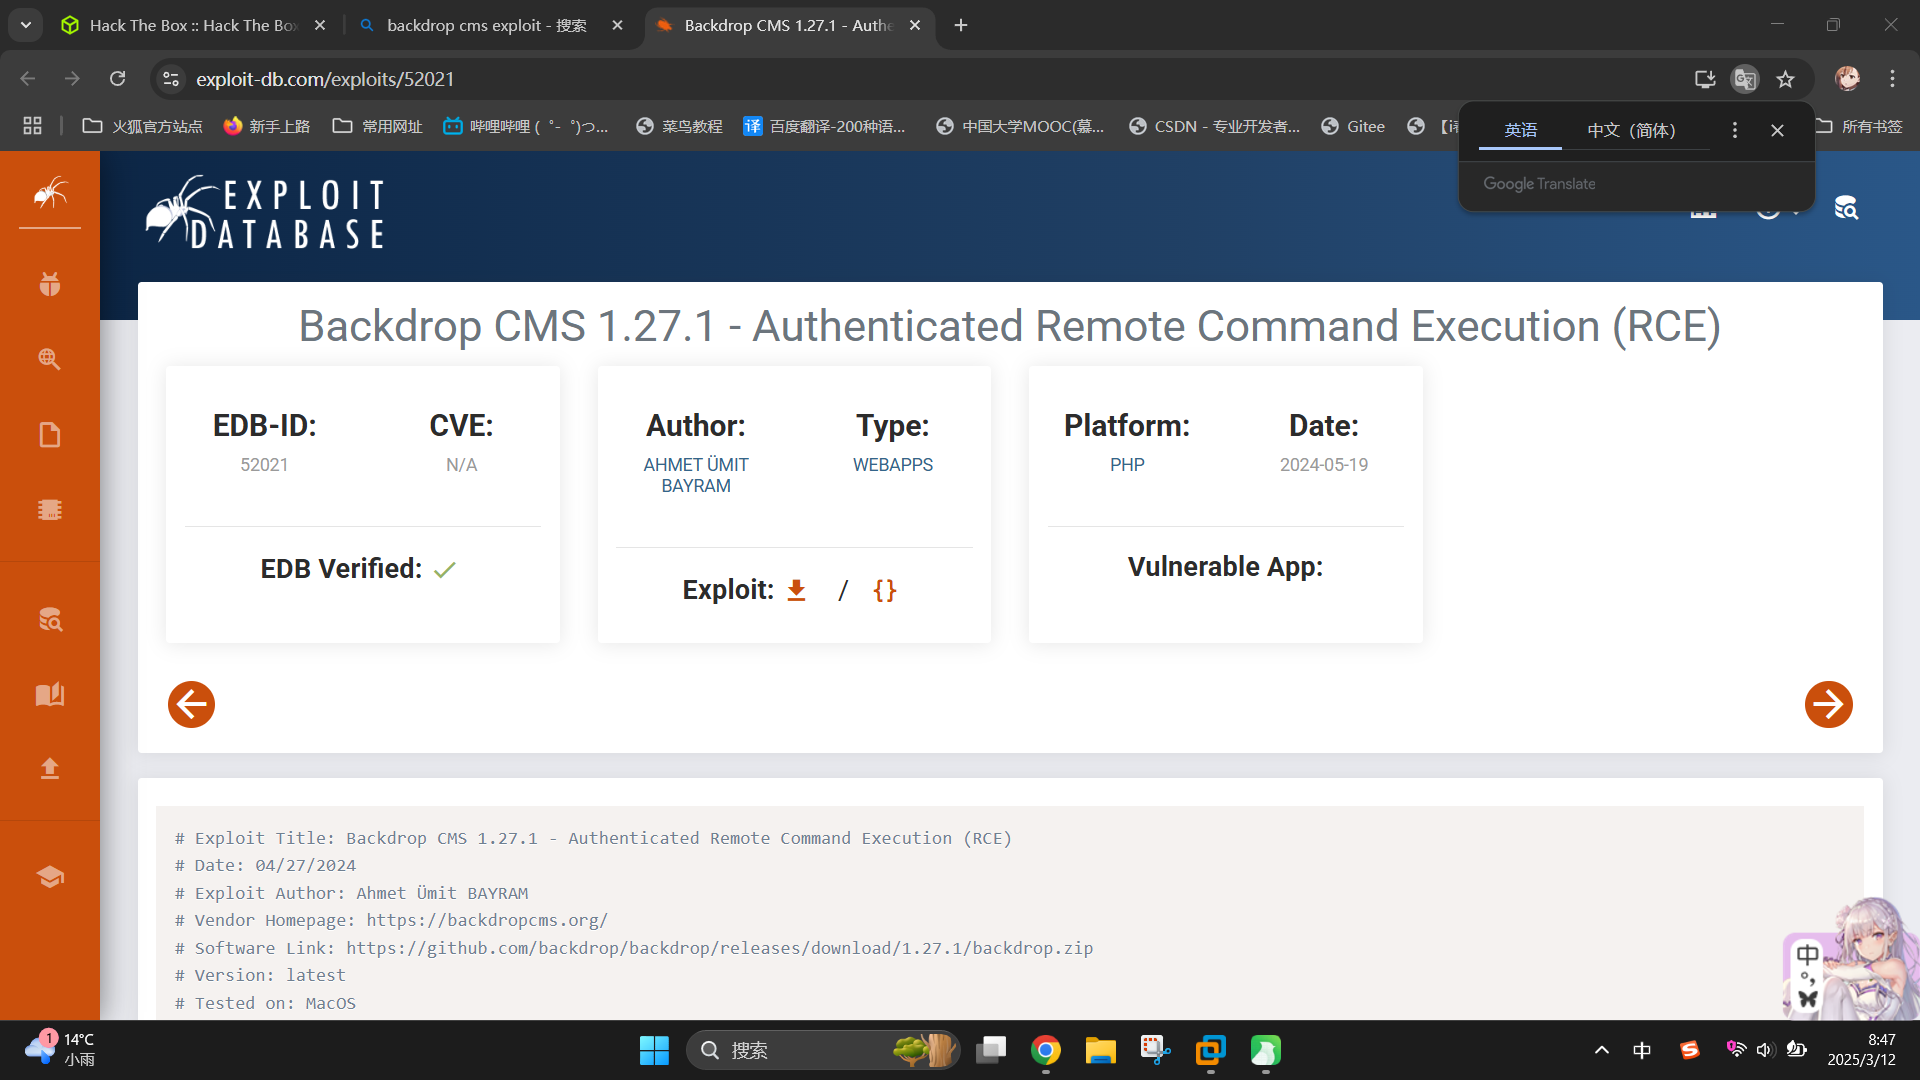Viewport: 1920px width, 1080px height.
Task: Open 菜鸟教程 bookmark
Action: tap(679, 126)
